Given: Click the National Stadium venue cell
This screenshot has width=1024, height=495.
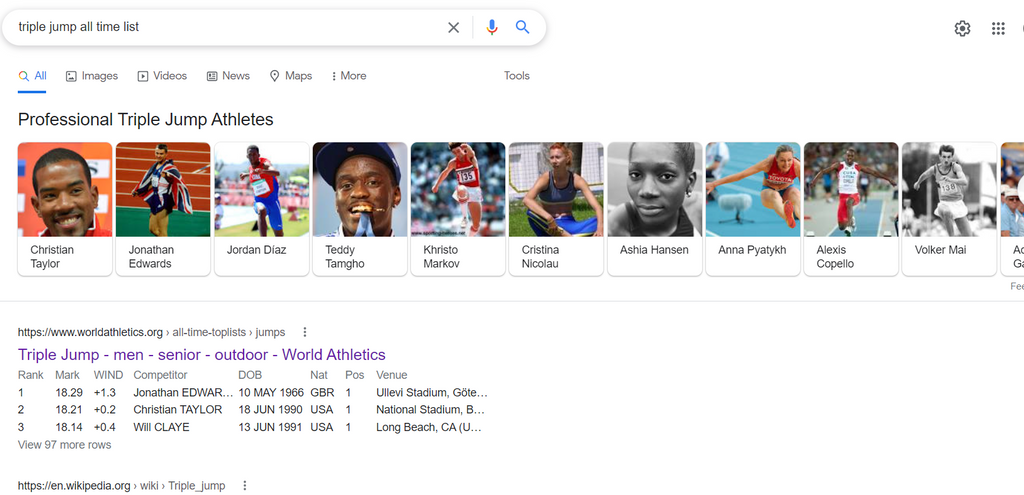Looking at the screenshot, I should pyautogui.click(x=430, y=409).
